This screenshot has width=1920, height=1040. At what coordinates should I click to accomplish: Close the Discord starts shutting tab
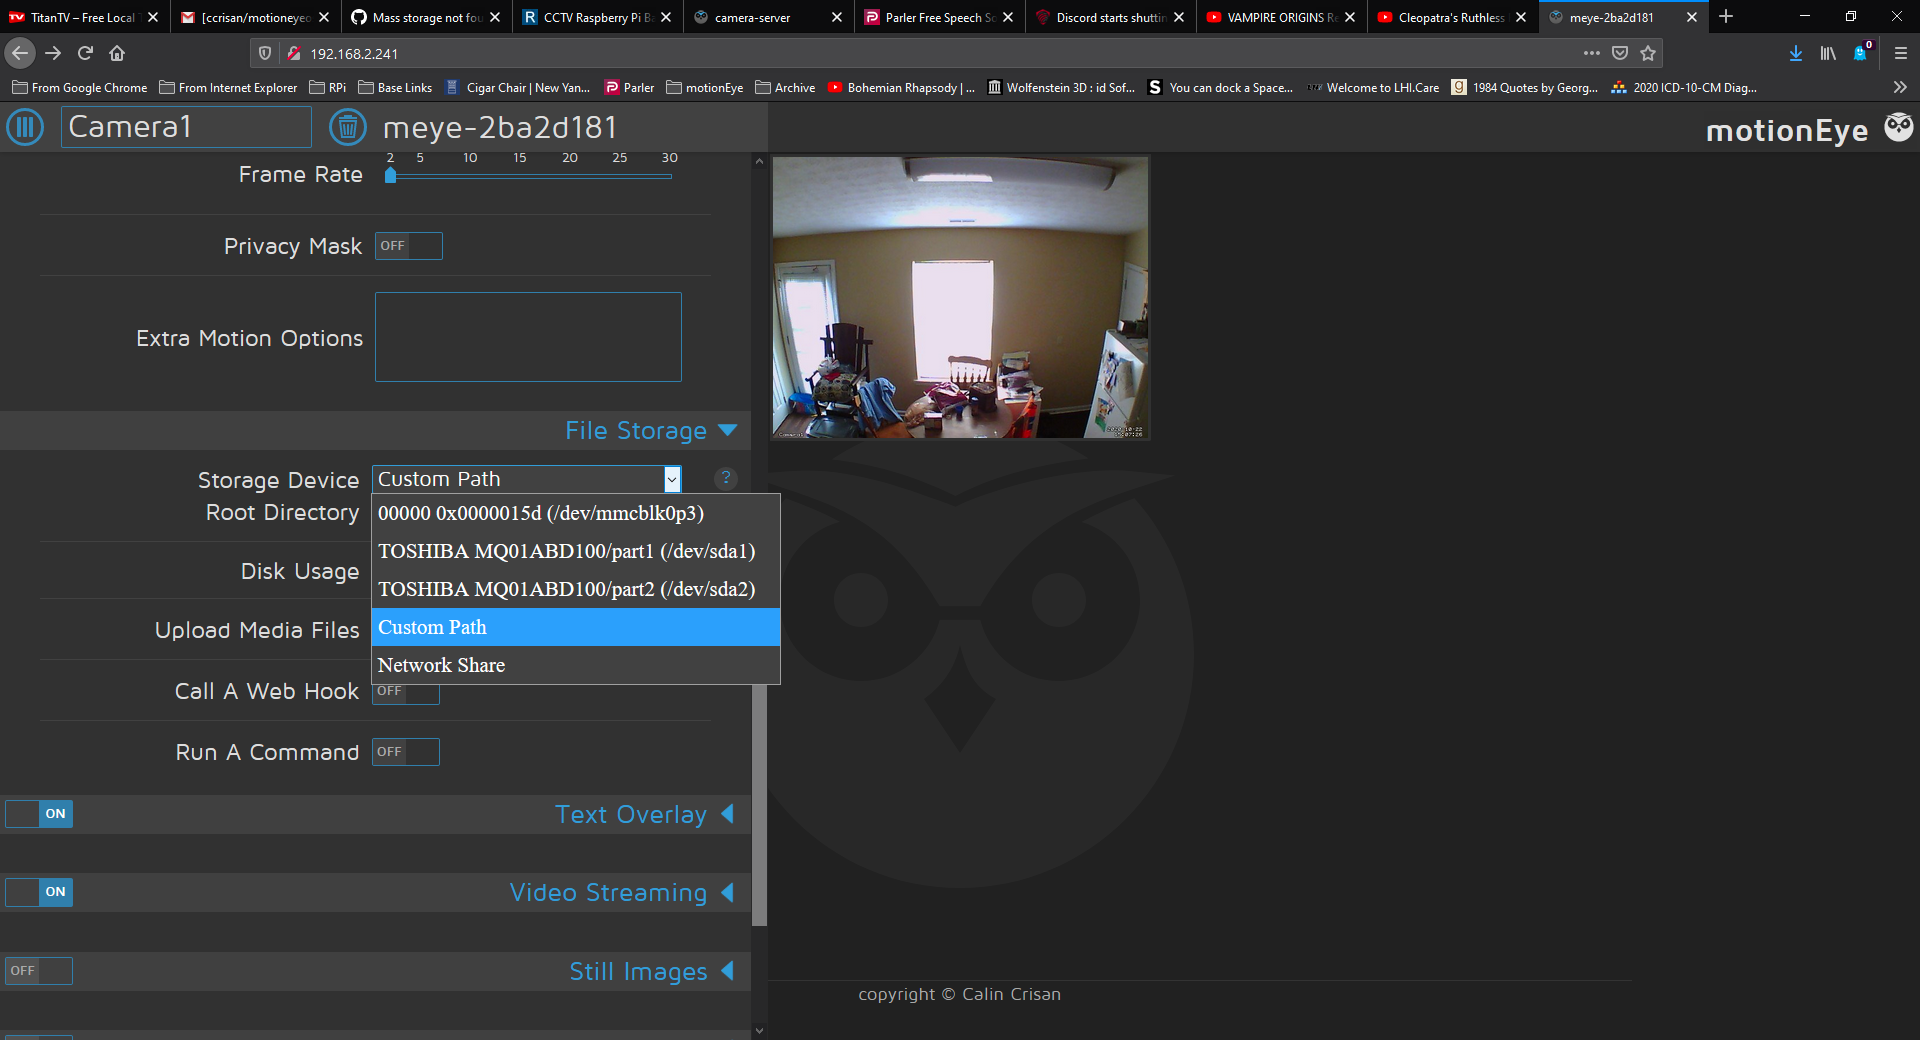coord(1179,17)
